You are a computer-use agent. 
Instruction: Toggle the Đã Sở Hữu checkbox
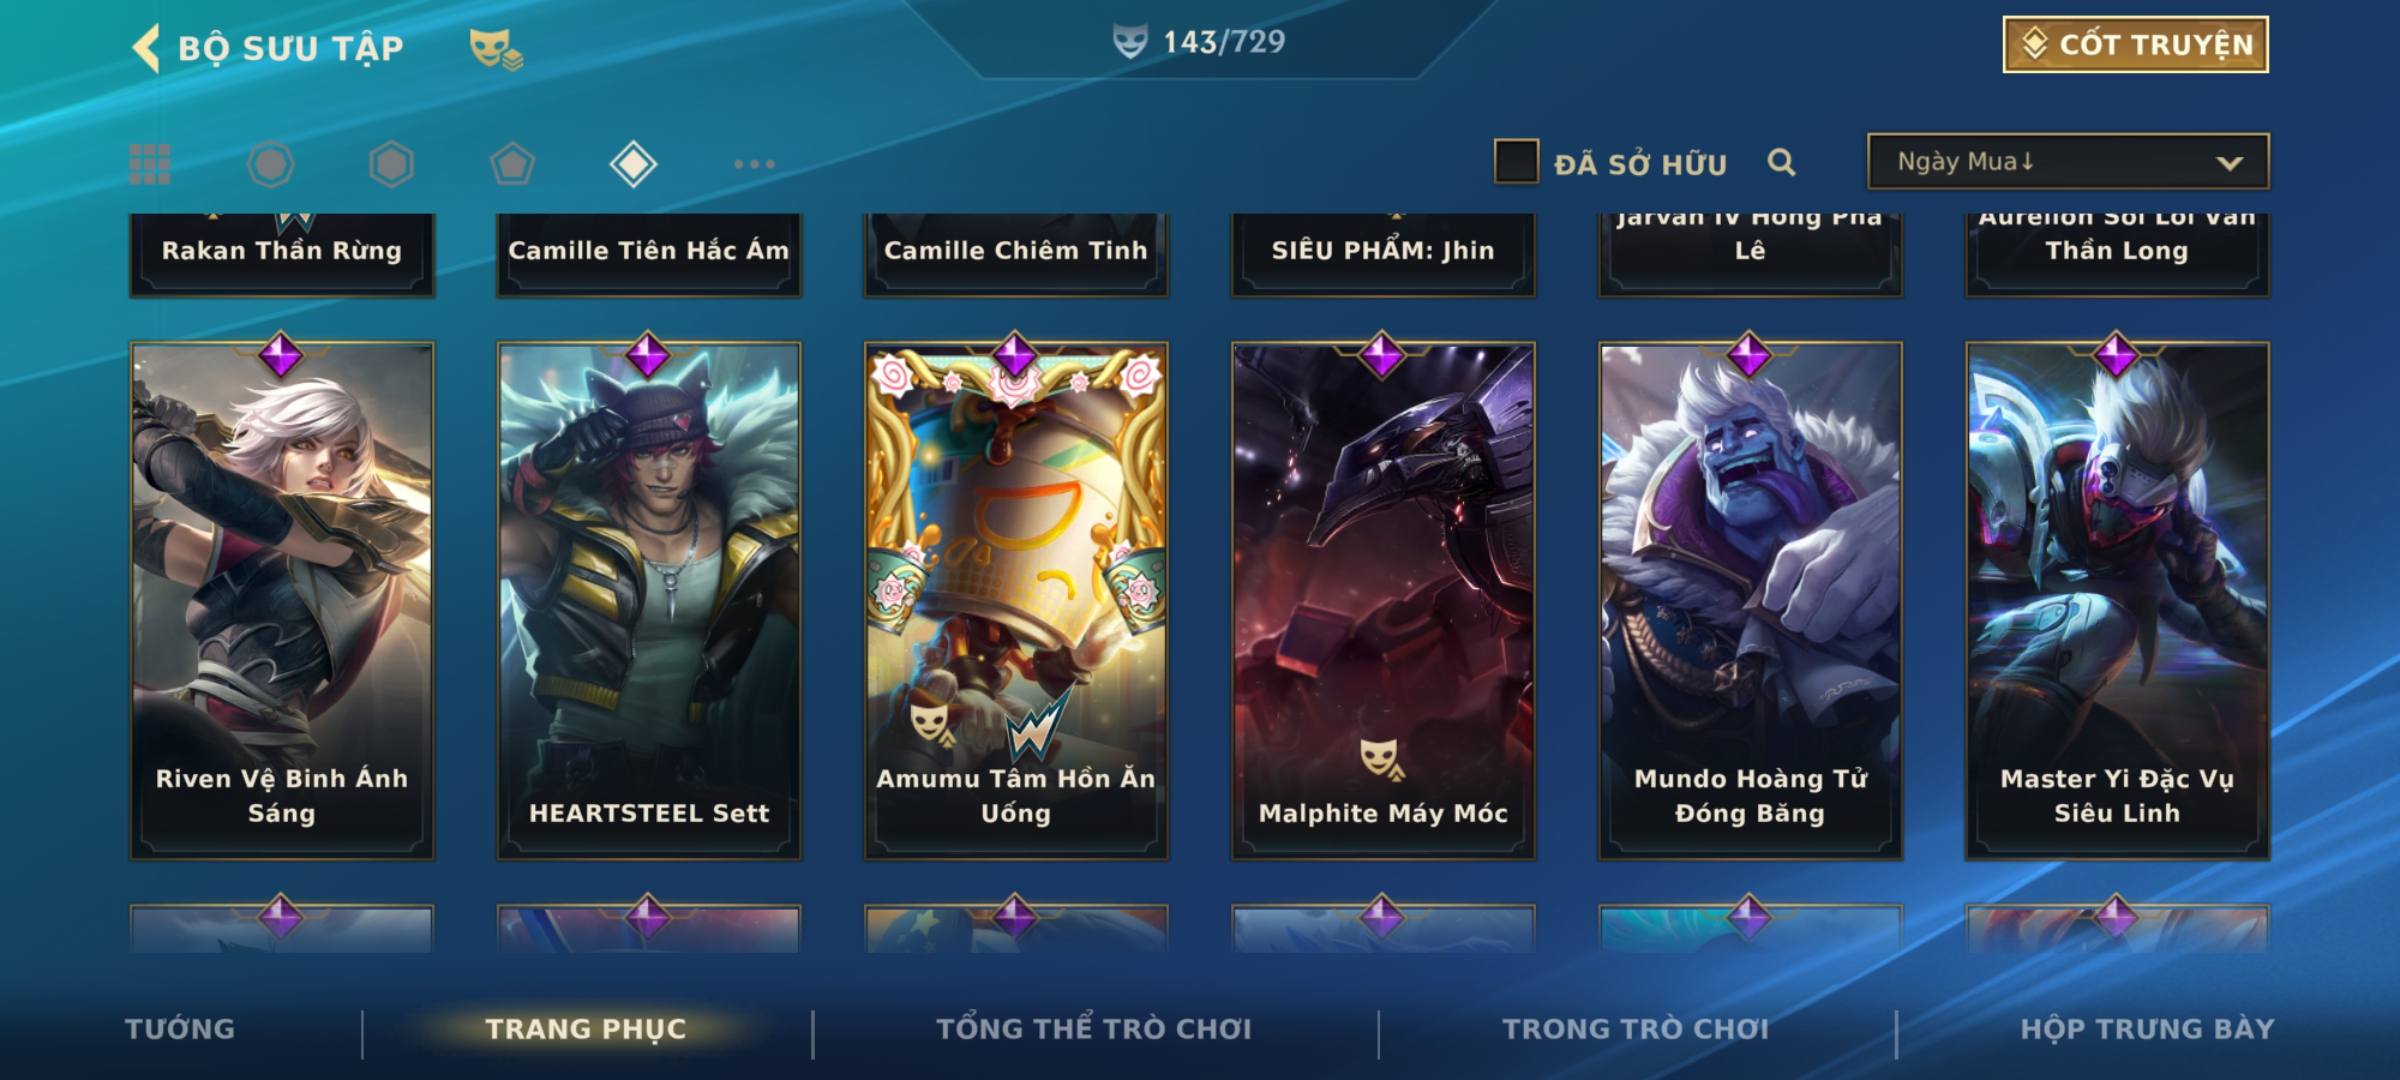[1516, 162]
